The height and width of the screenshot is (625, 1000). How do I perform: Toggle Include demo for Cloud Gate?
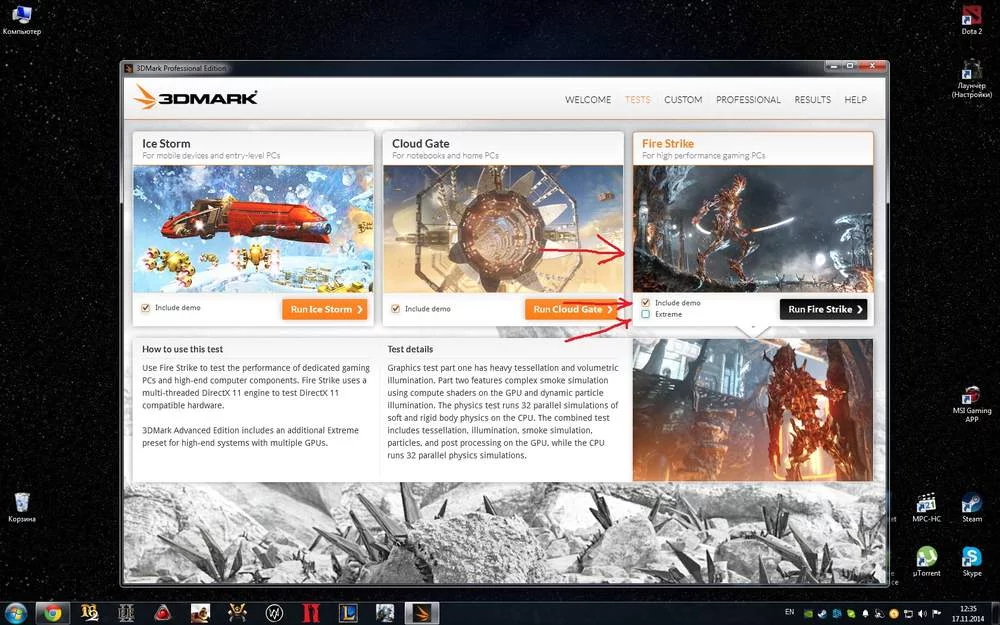click(395, 309)
